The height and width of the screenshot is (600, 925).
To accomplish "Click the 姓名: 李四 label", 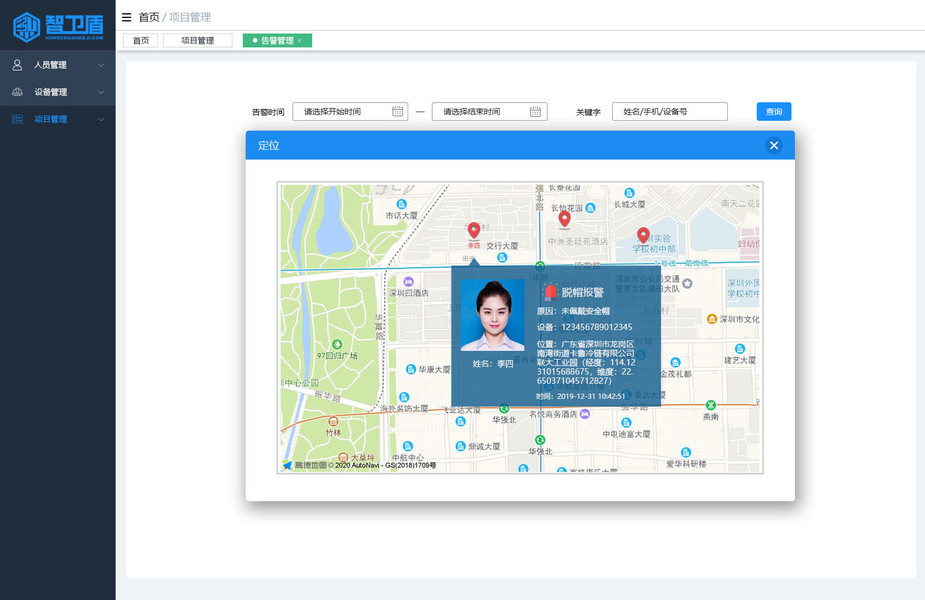I will (493, 363).
